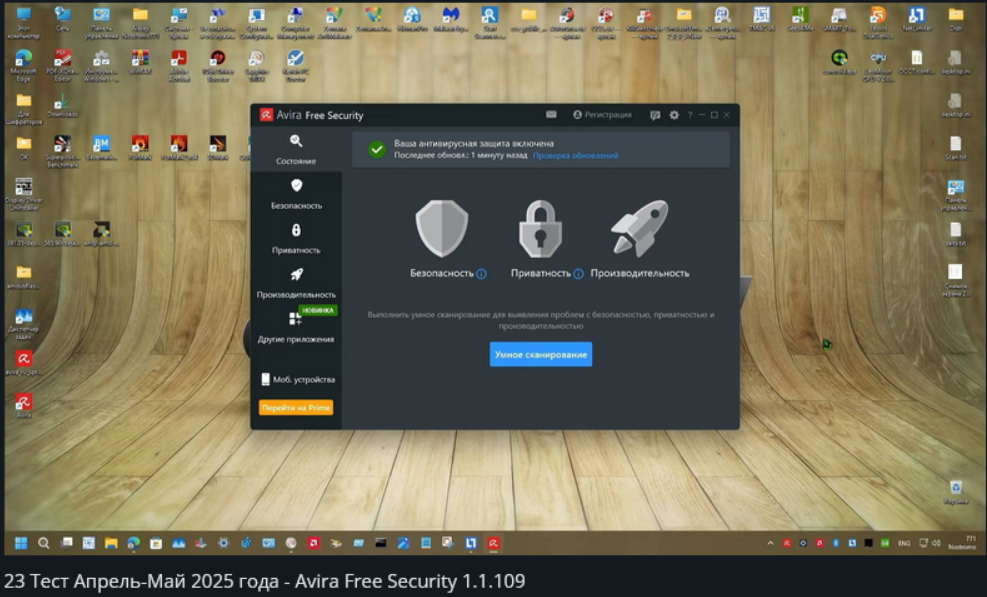Screen dimensions: 987x597
Task: Open the Производительность section in sidebar
Action: point(296,283)
